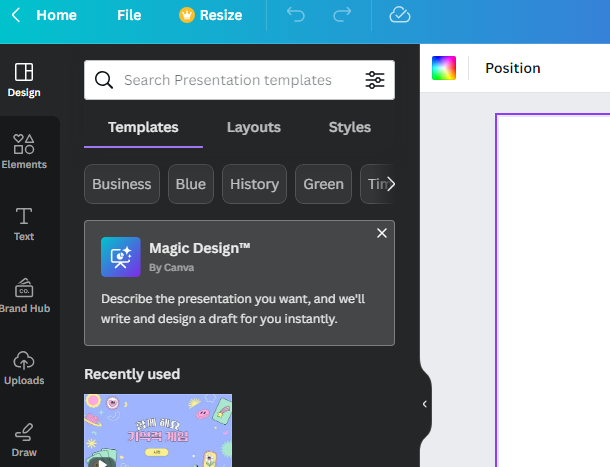Image resolution: width=610 pixels, height=467 pixels.
Task: Open template search filter options
Action: click(x=375, y=80)
